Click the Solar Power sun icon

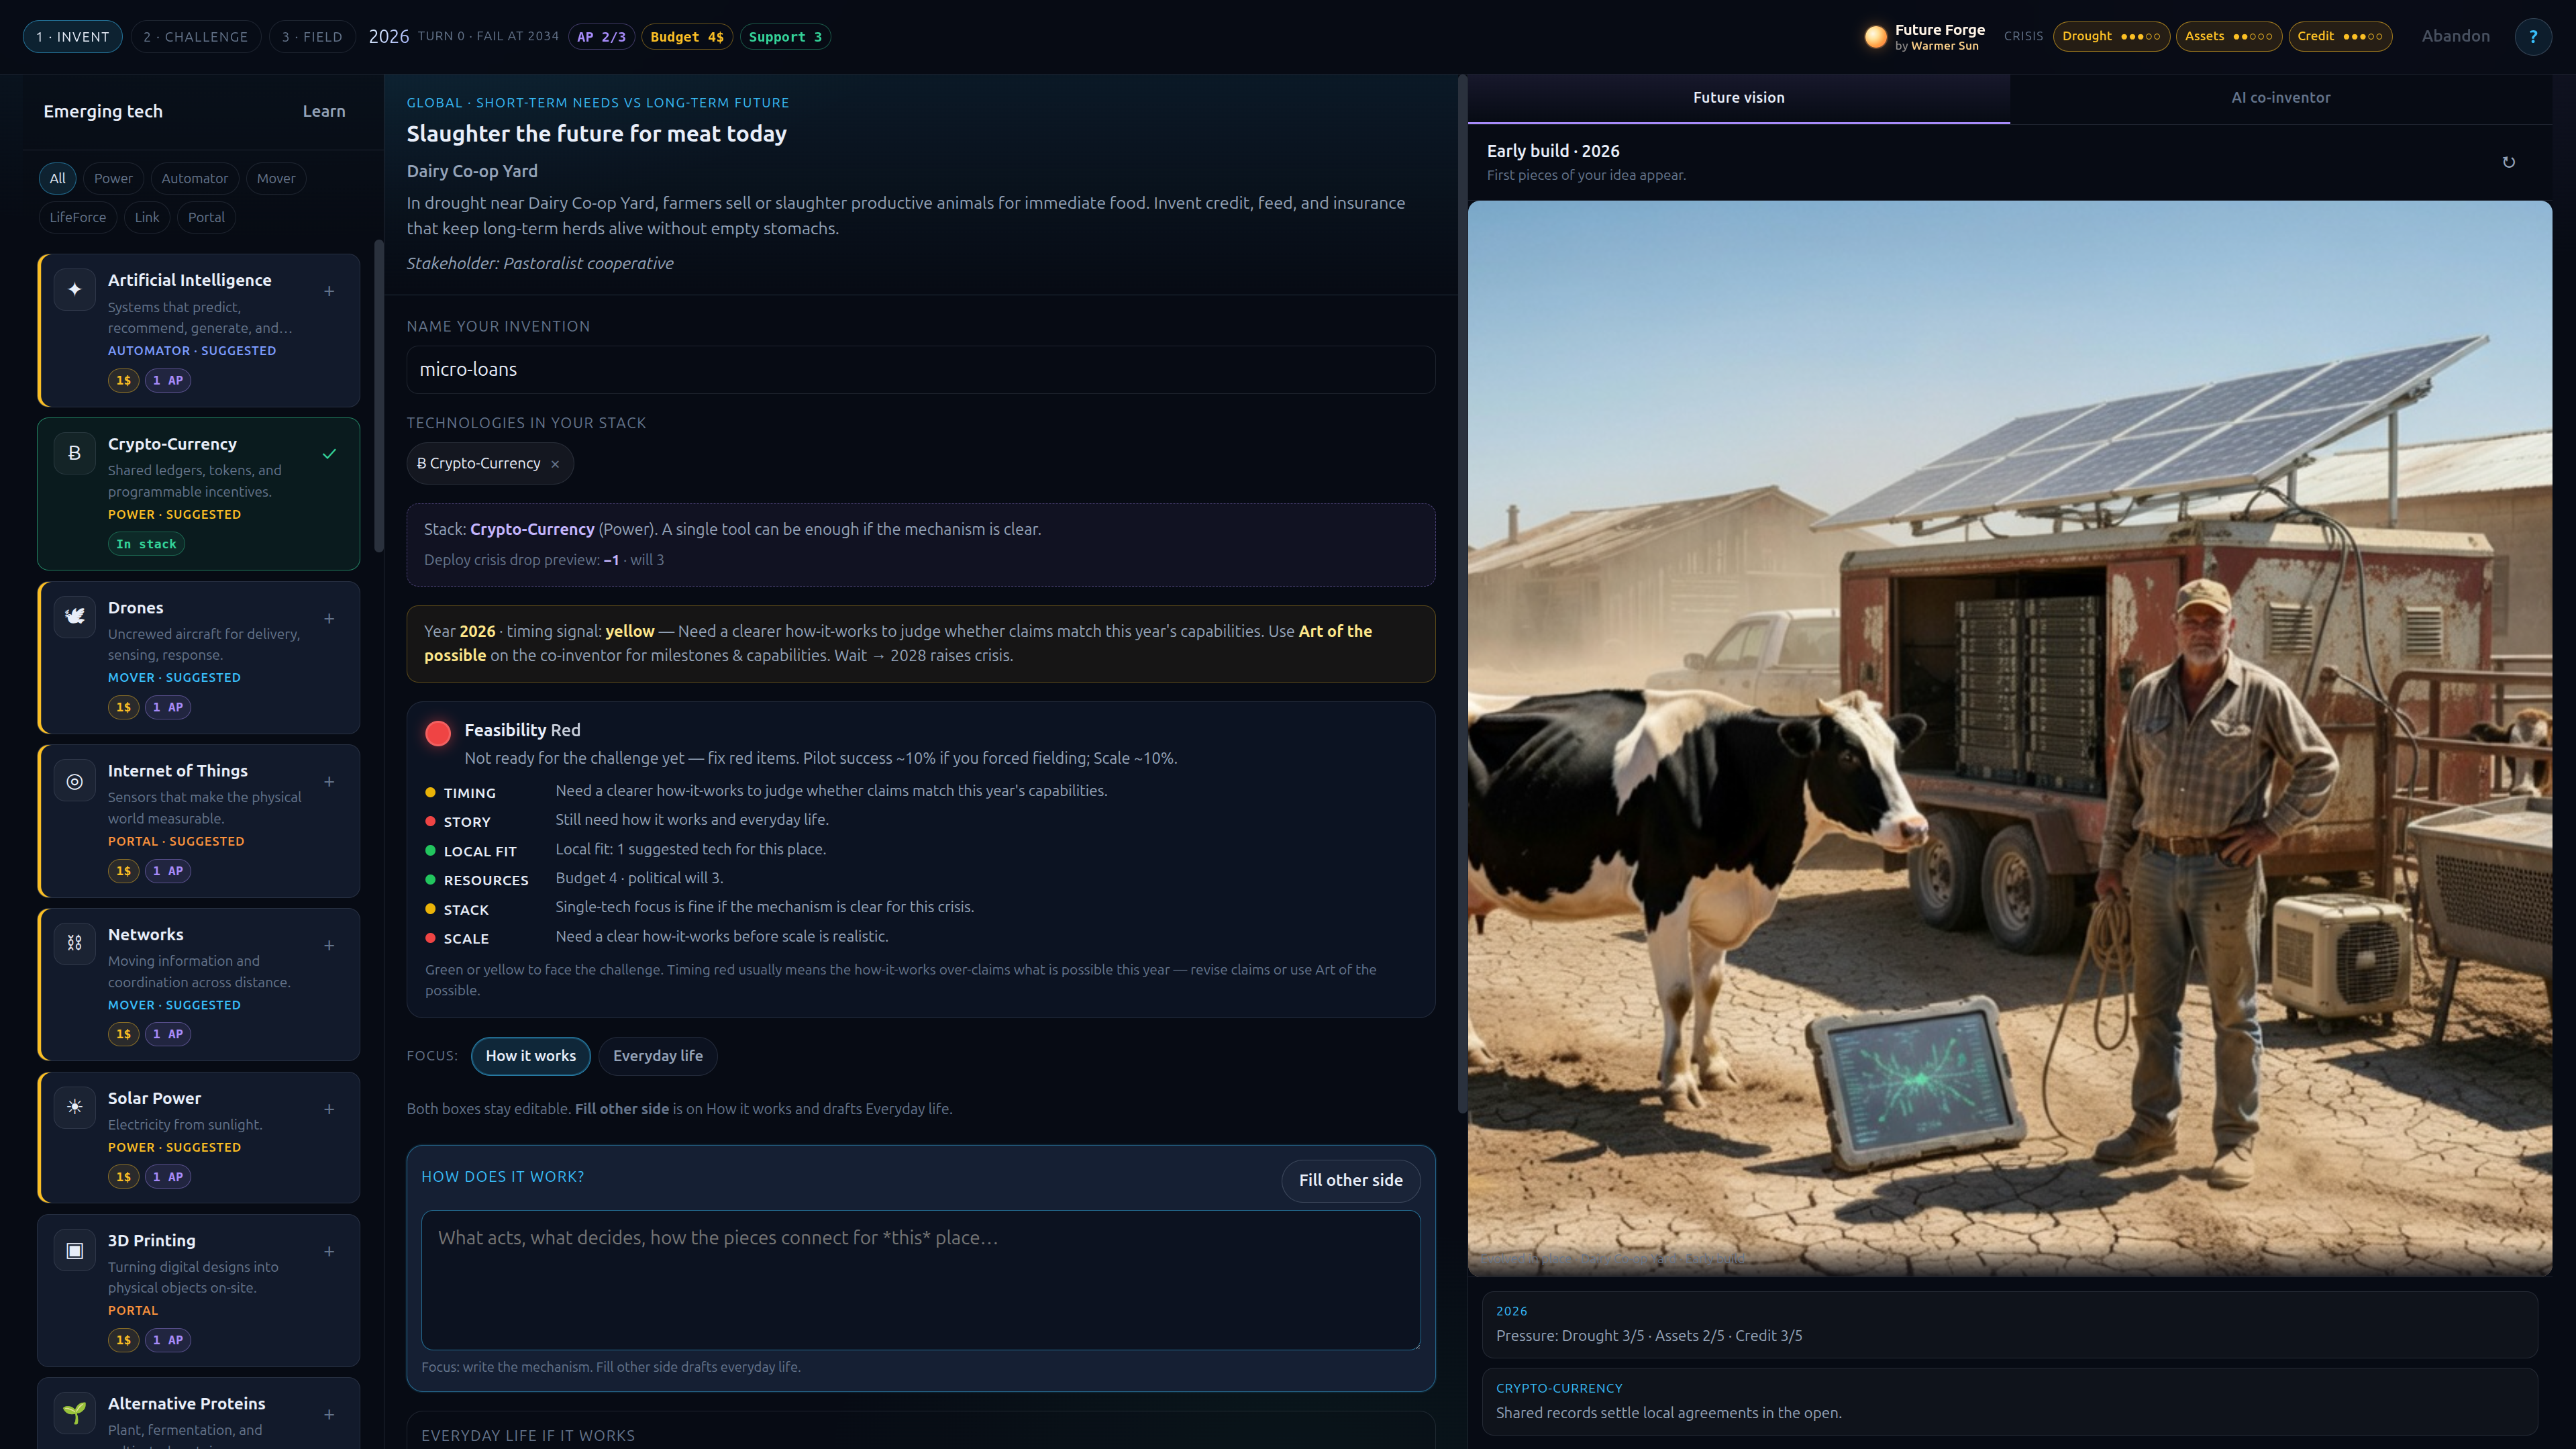pyautogui.click(x=74, y=1108)
